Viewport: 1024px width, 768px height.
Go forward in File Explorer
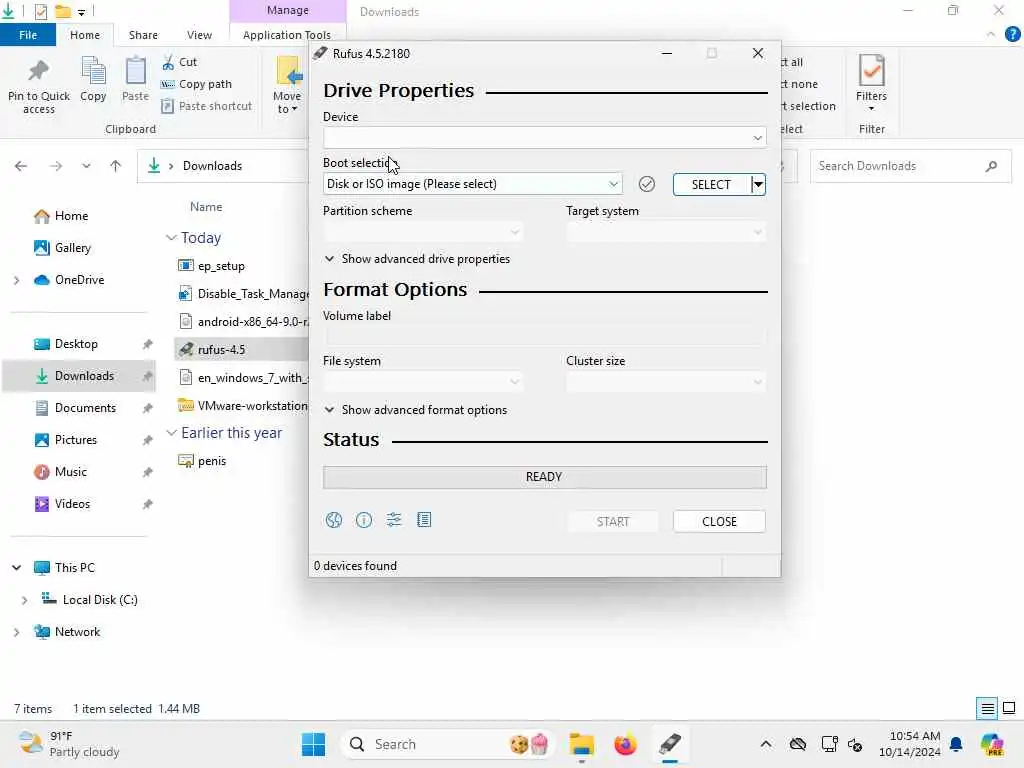pyautogui.click(x=56, y=166)
